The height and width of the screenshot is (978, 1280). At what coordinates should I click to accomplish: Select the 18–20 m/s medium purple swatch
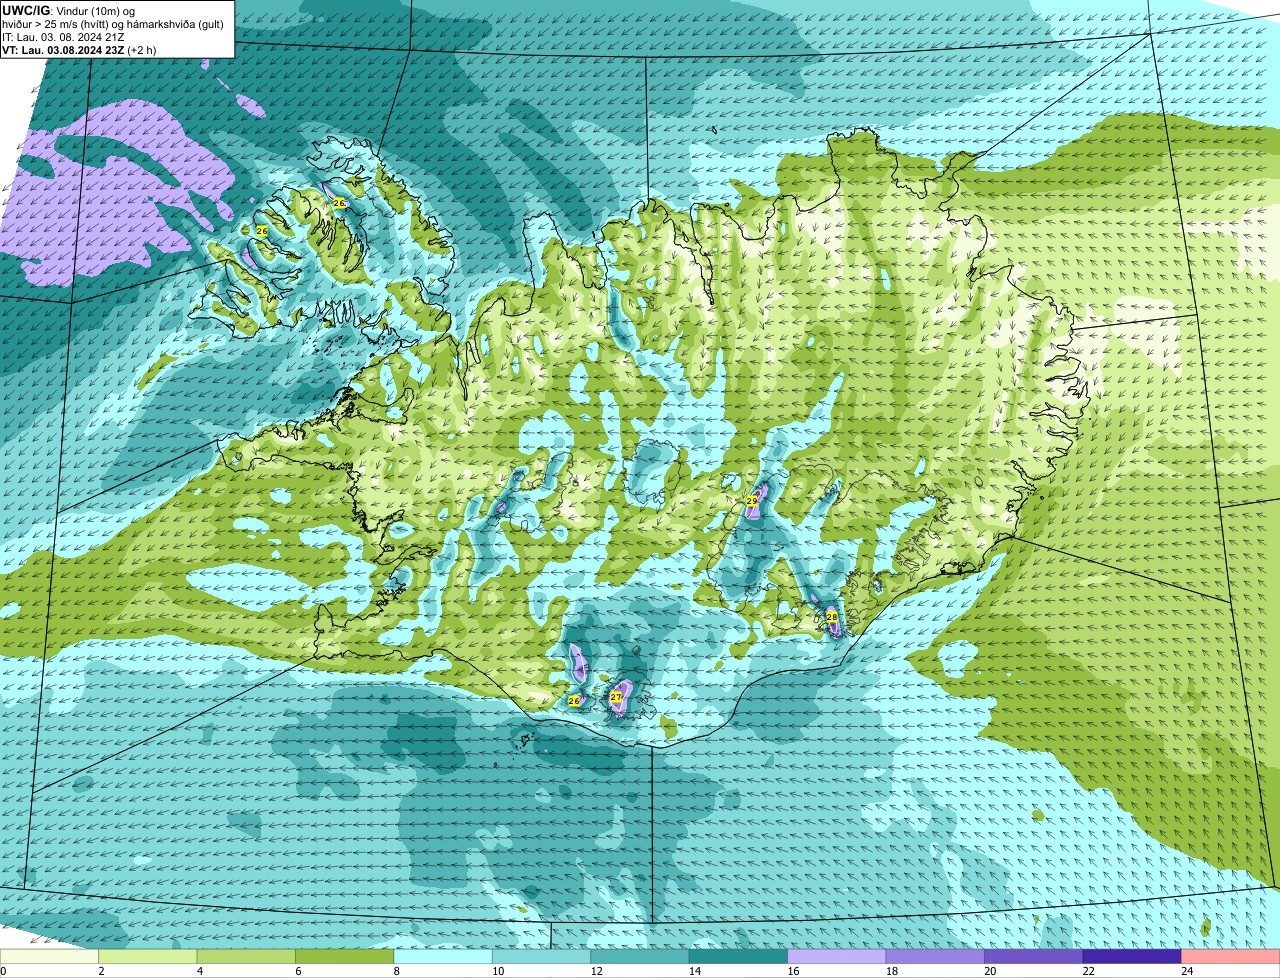(x=935, y=956)
